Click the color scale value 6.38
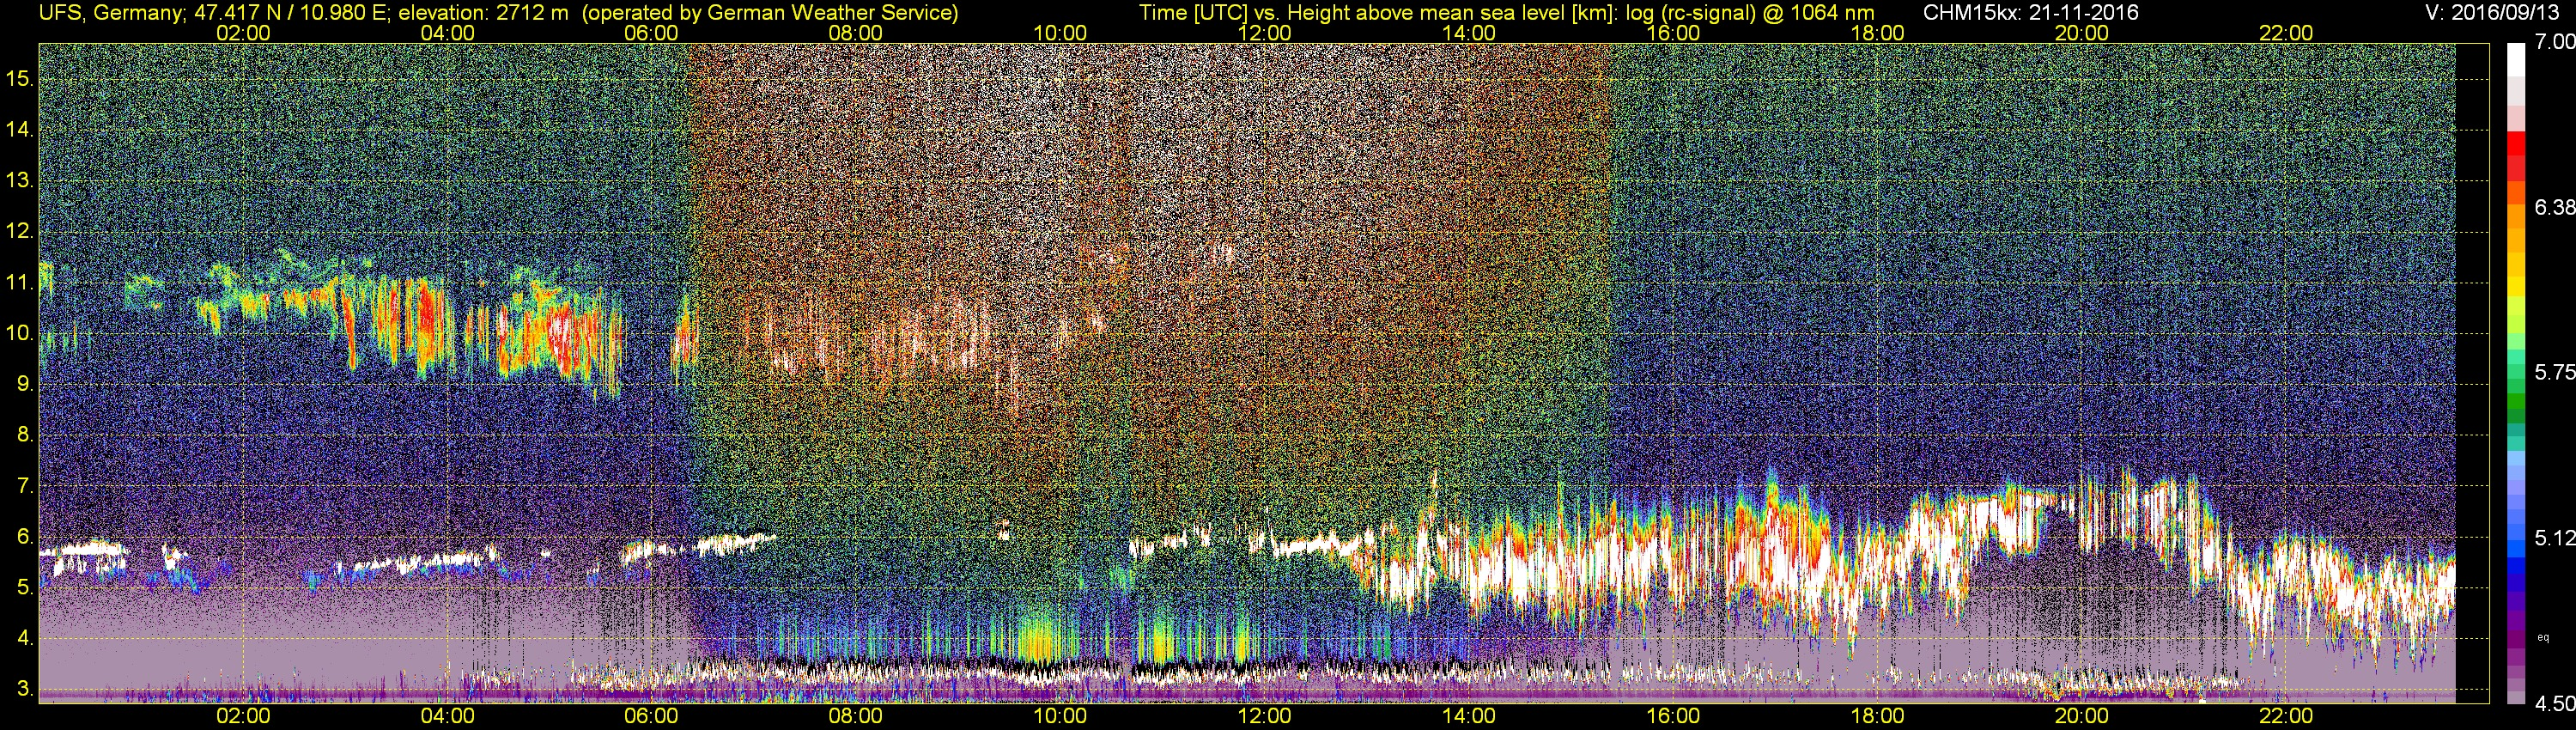This screenshot has width=2576, height=730. pyautogui.click(x=2555, y=207)
